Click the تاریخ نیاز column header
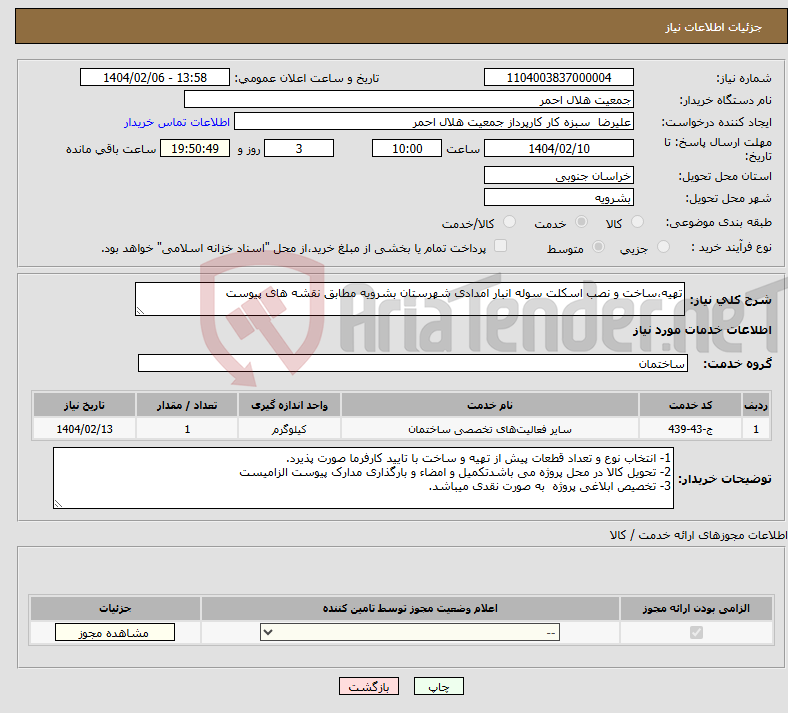 [x=84, y=405]
